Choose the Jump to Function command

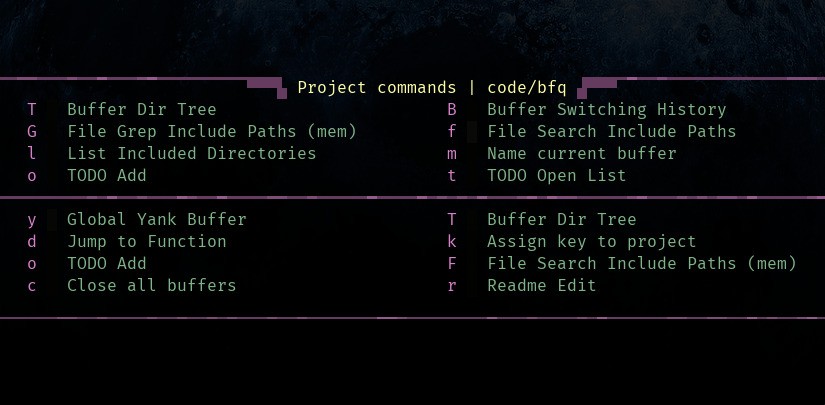(147, 241)
